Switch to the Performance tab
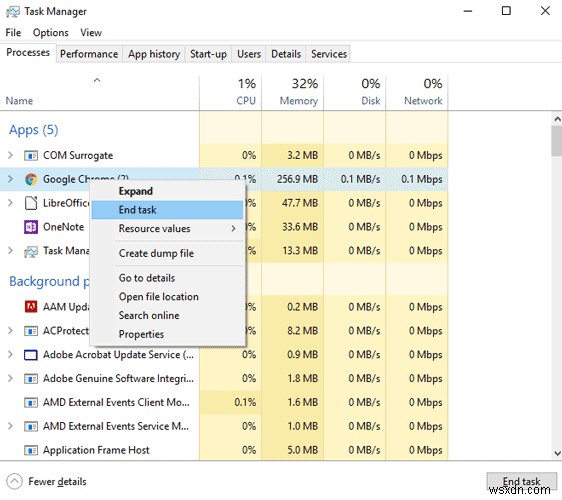 89,54
